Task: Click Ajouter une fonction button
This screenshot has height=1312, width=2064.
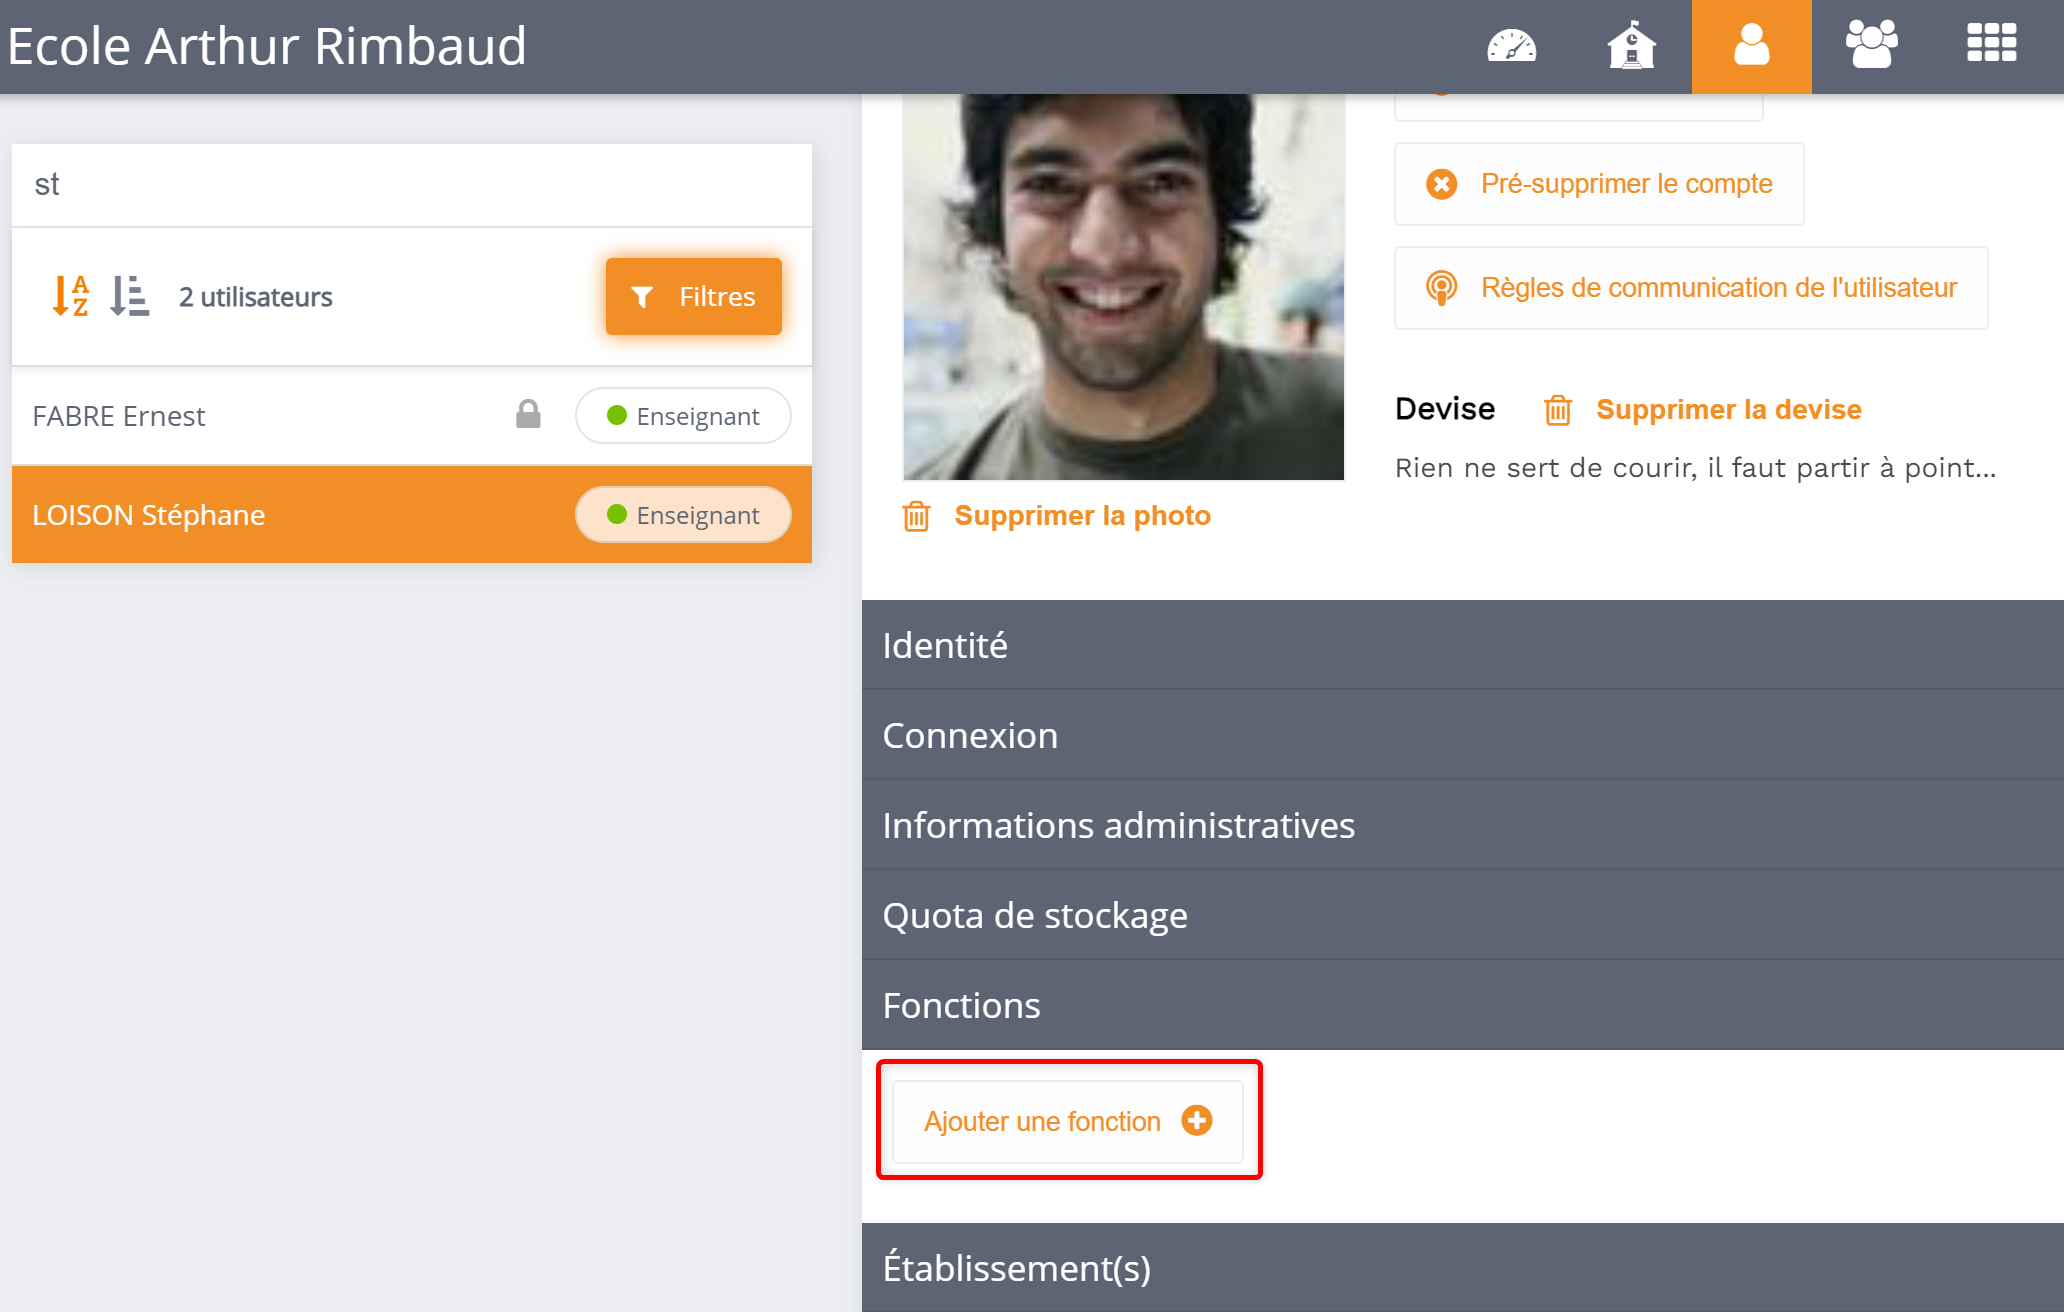Action: 1067,1121
